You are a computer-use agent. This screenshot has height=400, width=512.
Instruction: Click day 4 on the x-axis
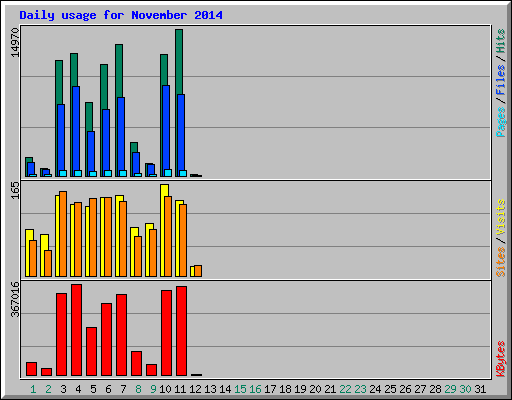78,389
